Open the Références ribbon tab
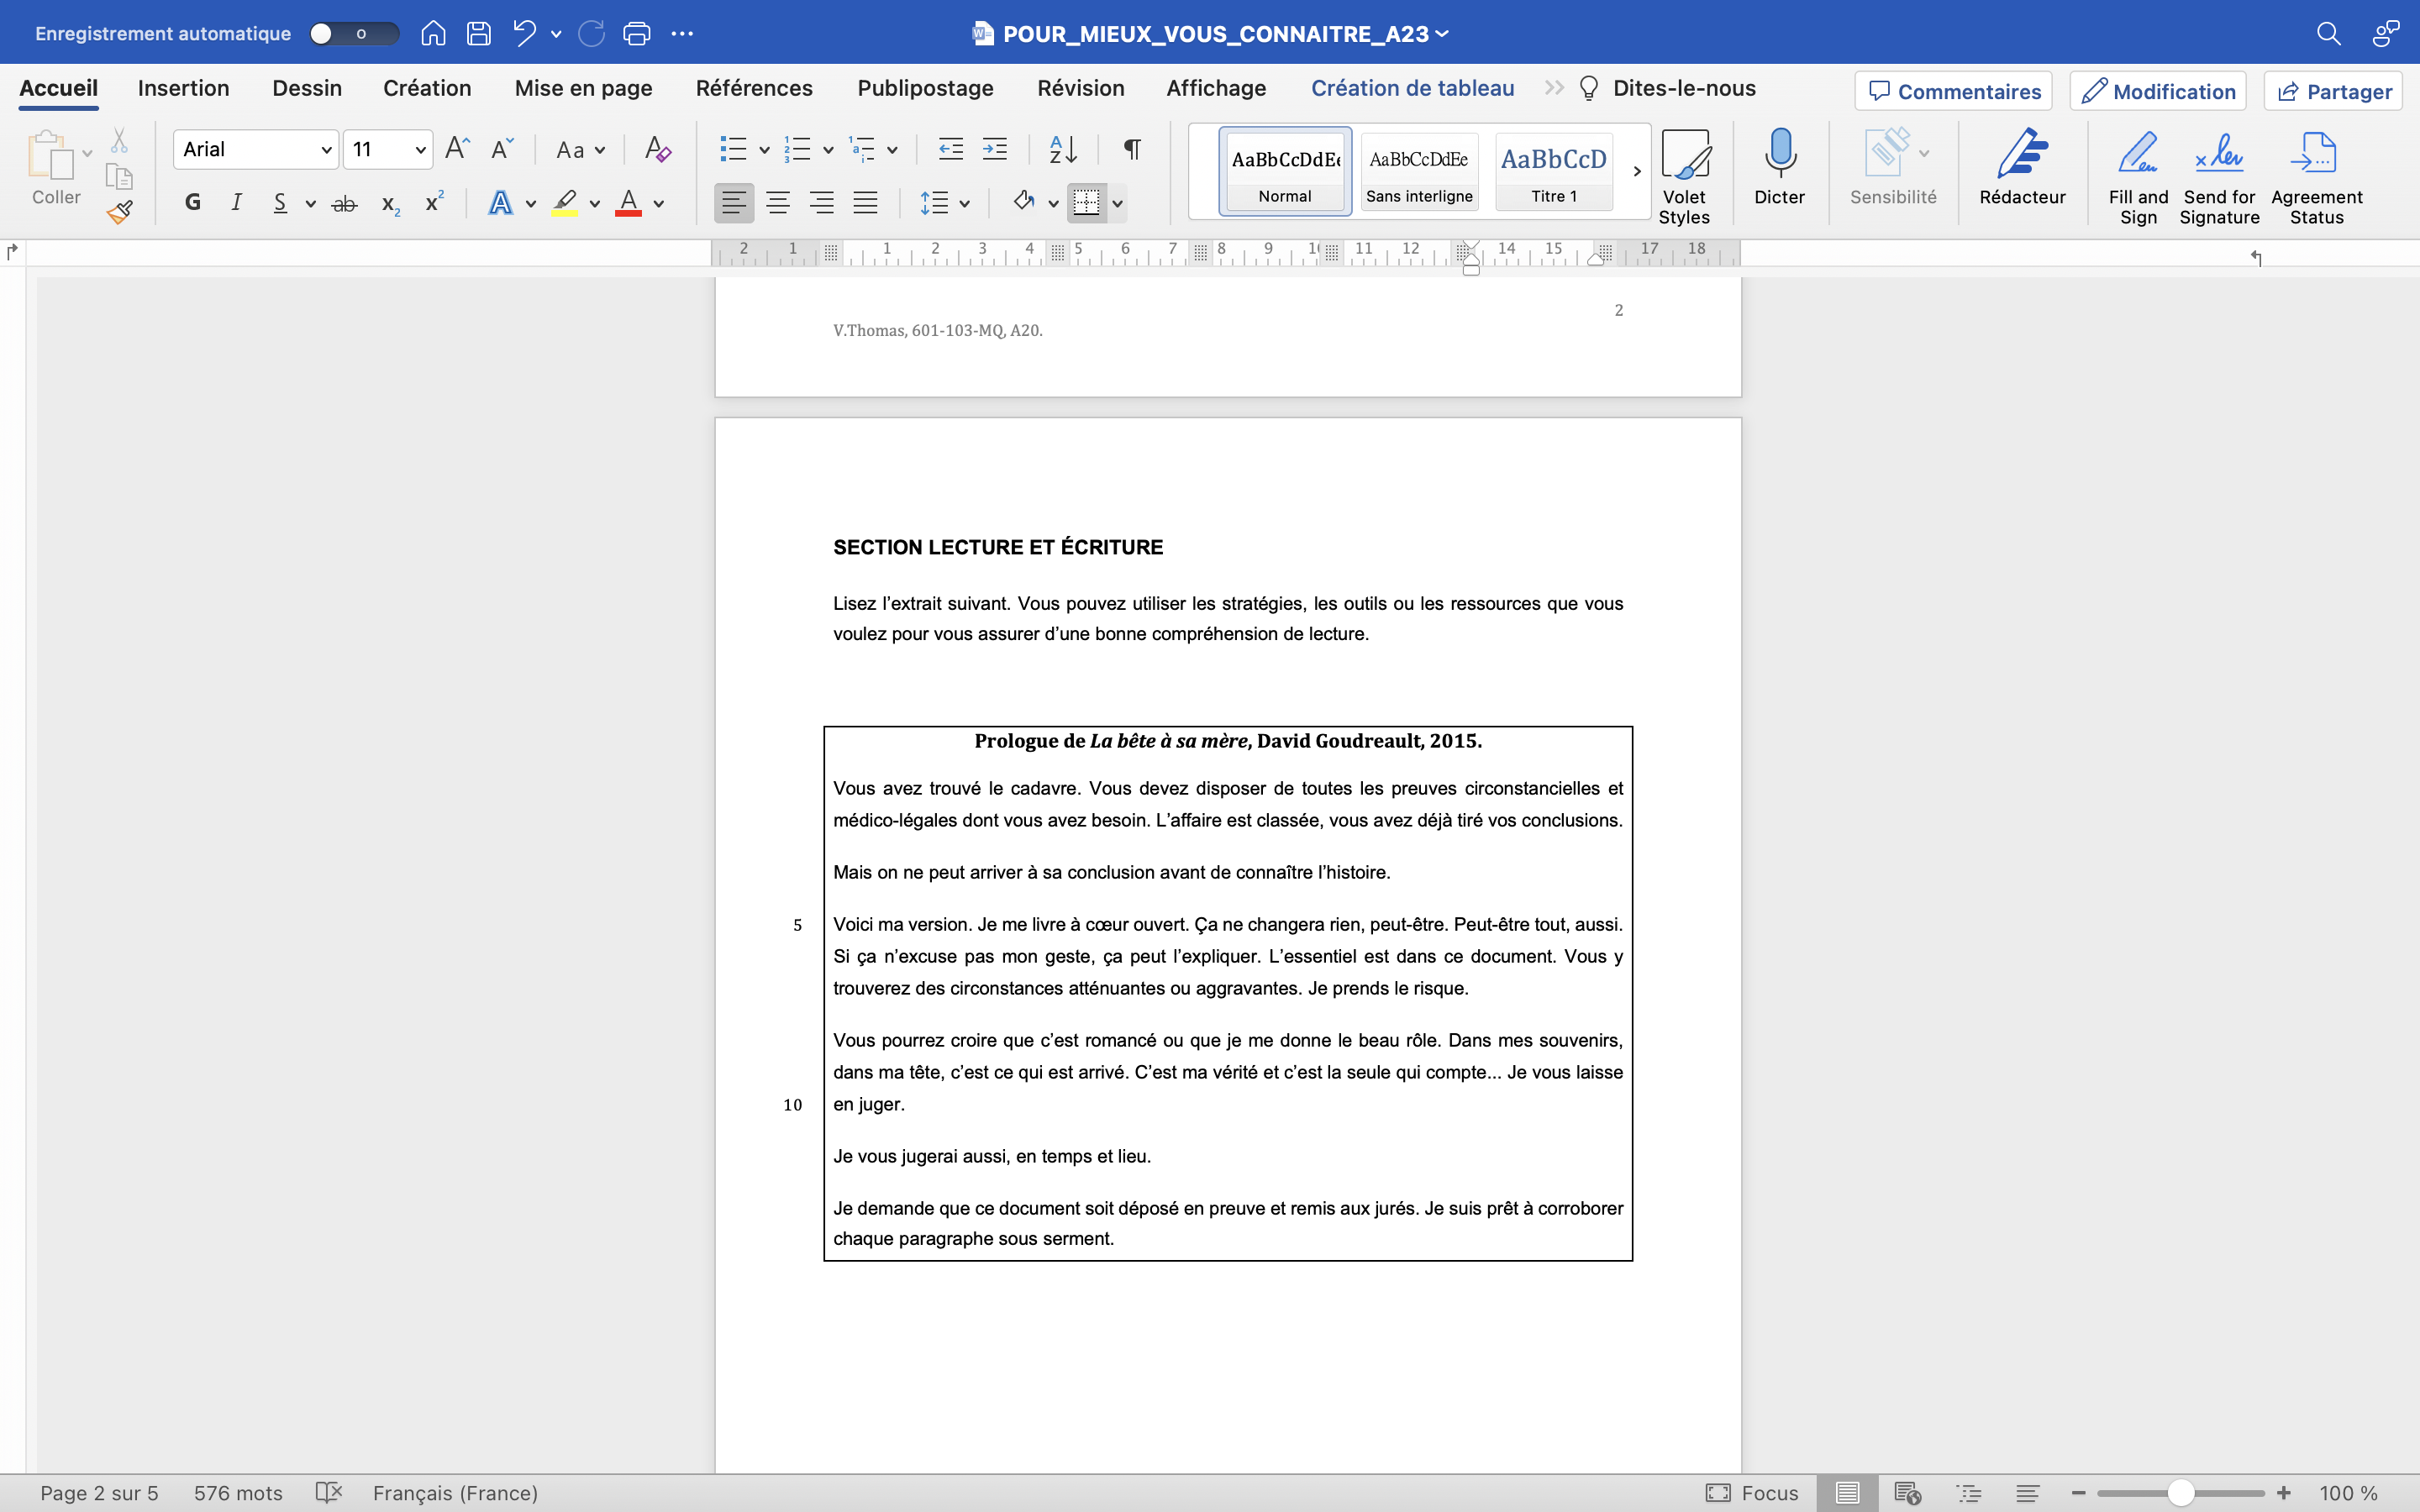2420x1512 pixels. coord(754,89)
